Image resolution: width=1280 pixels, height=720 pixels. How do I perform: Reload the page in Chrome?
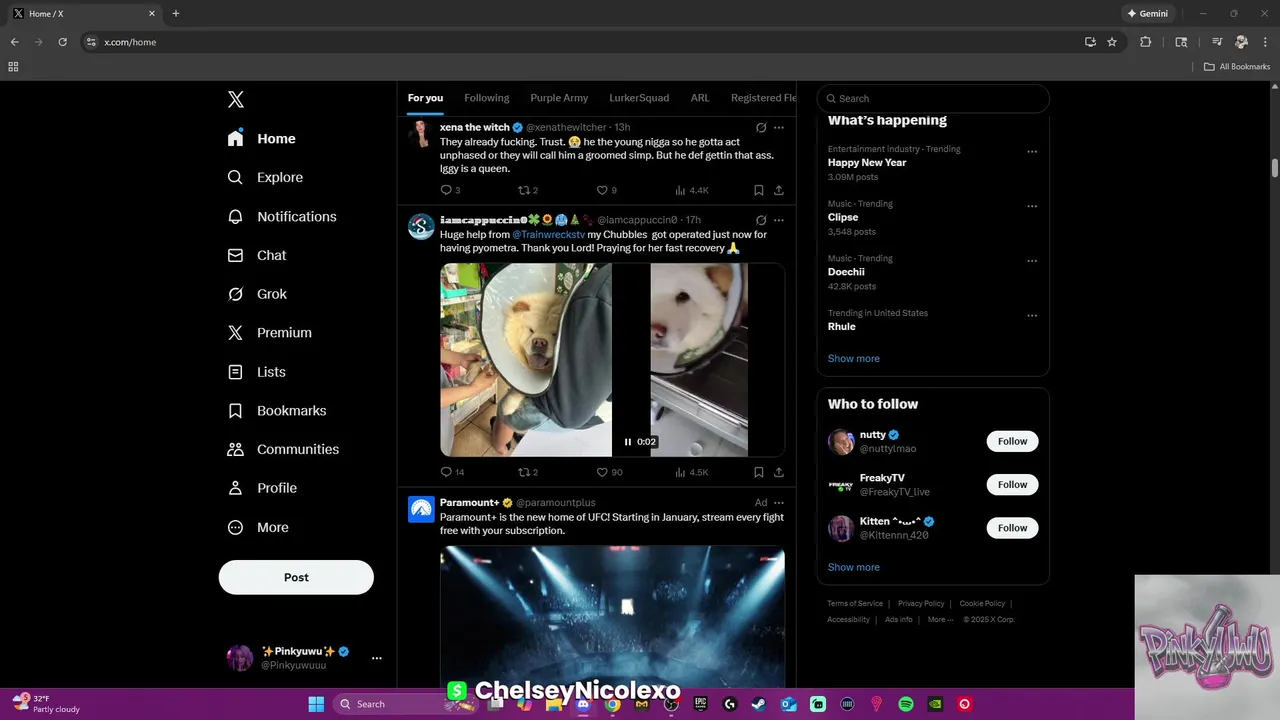click(62, 42)
